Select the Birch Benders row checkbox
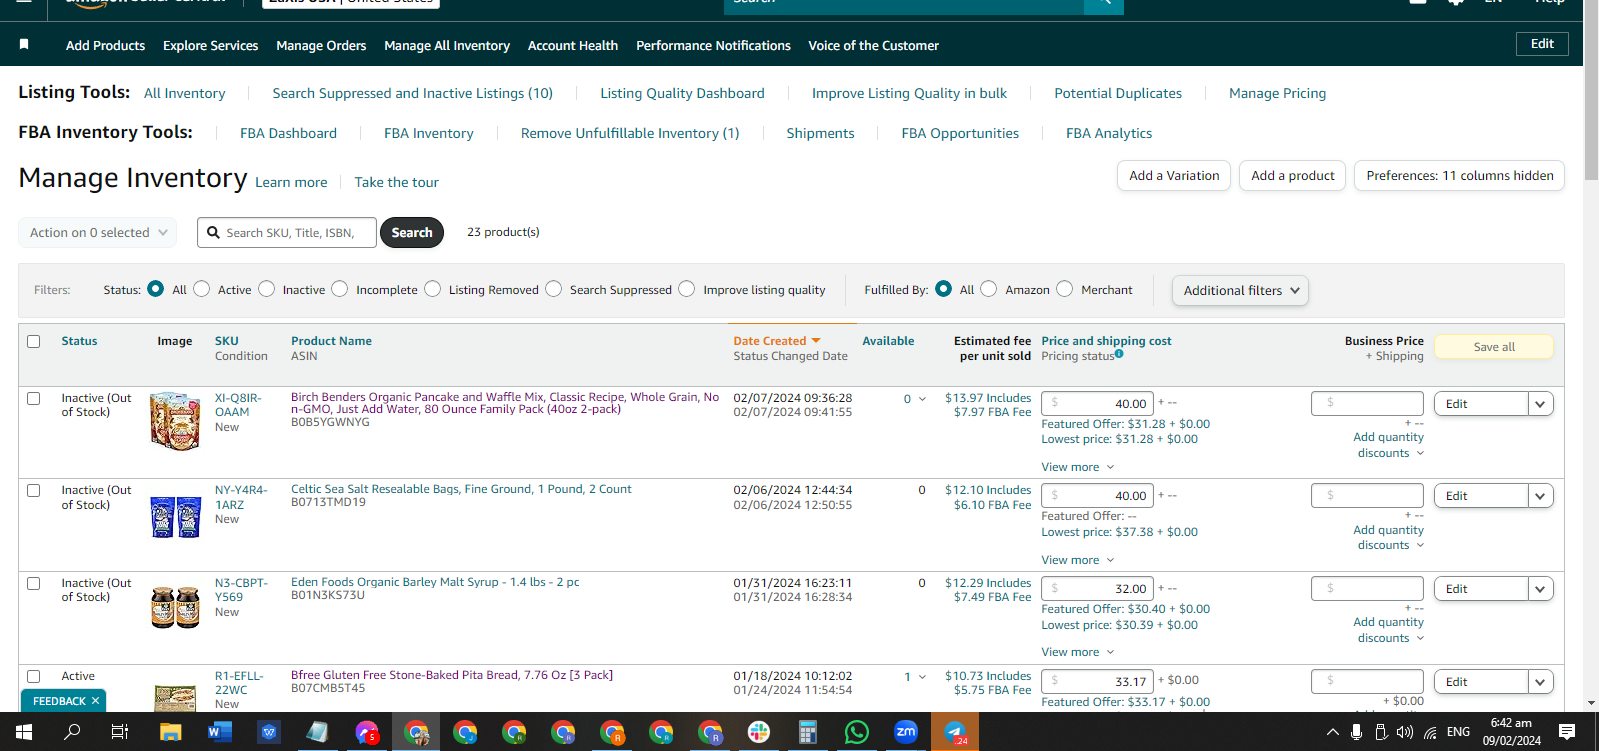This screenshot has width=1599, height=751. click(x=34, y=398)
